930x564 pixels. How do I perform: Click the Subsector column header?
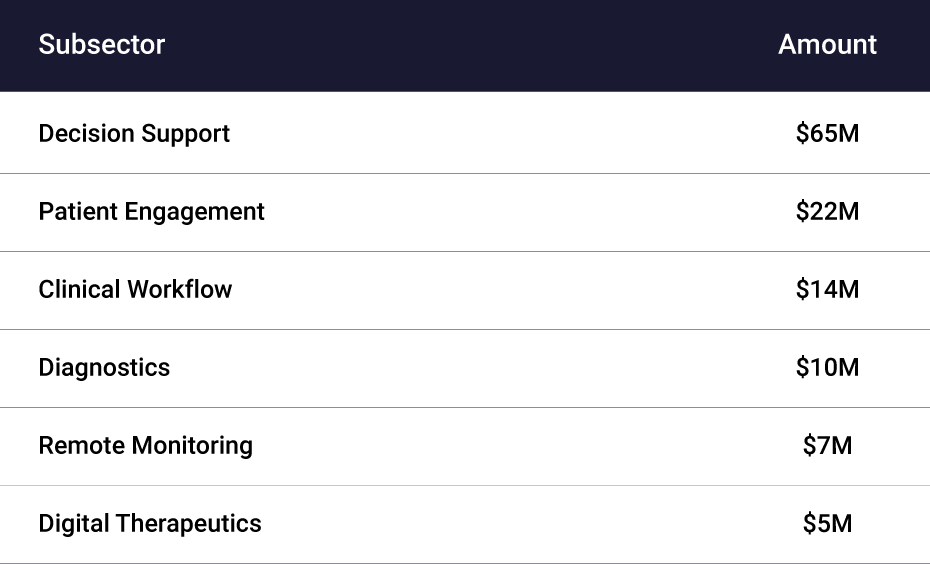point(101,45)
